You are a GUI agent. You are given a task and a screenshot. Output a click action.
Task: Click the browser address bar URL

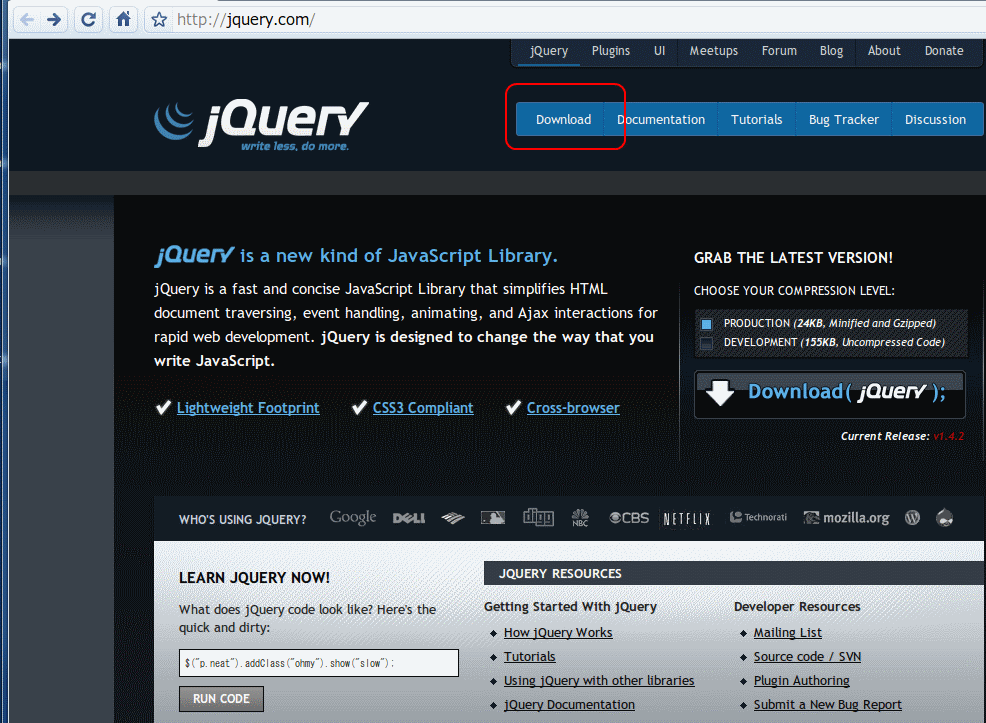[246, 19]
